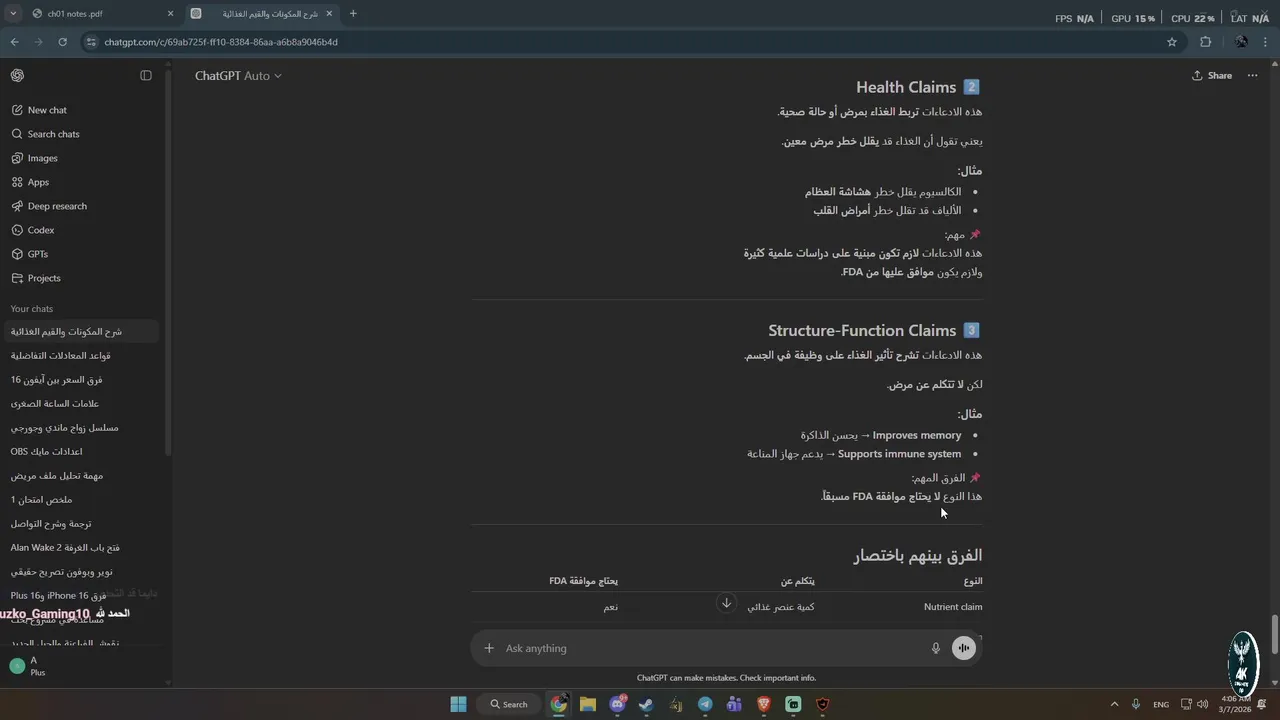Go back to the previous page
Image resolution: width=1280 pixels, height=720 pixels.
click(x=14, y=42)
